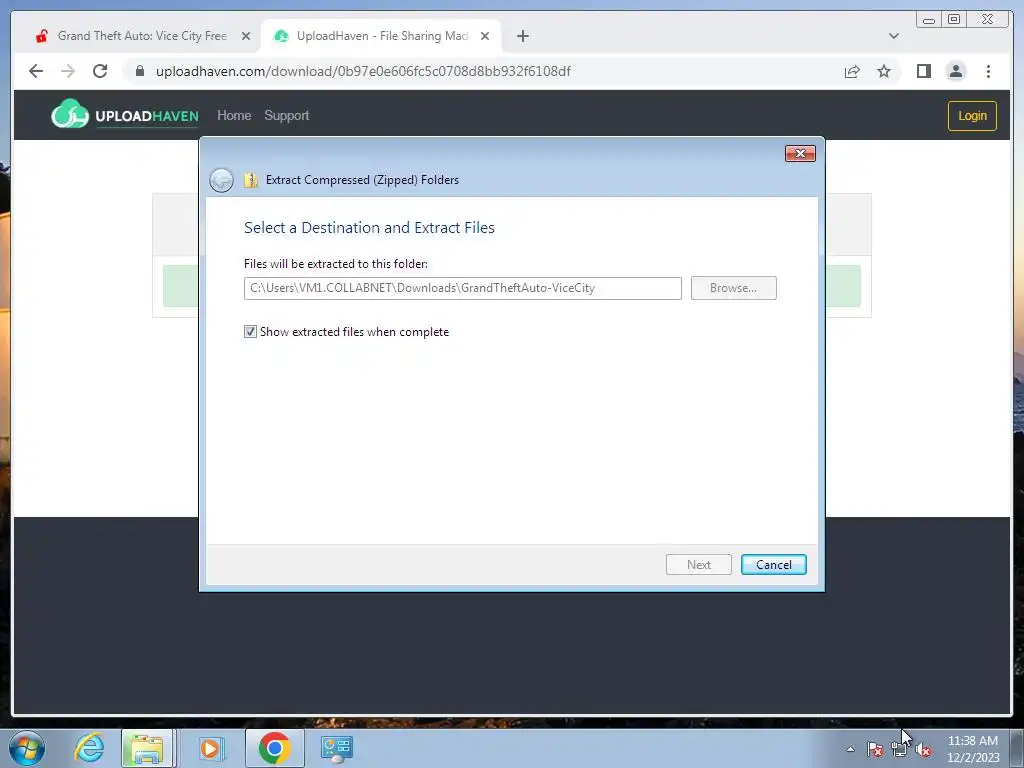This screenshot has width=1024, height=768.
Task: Click 'Select a Destination and Extract Files' heading
Action: pyautogui.click(x=369, y=228)
